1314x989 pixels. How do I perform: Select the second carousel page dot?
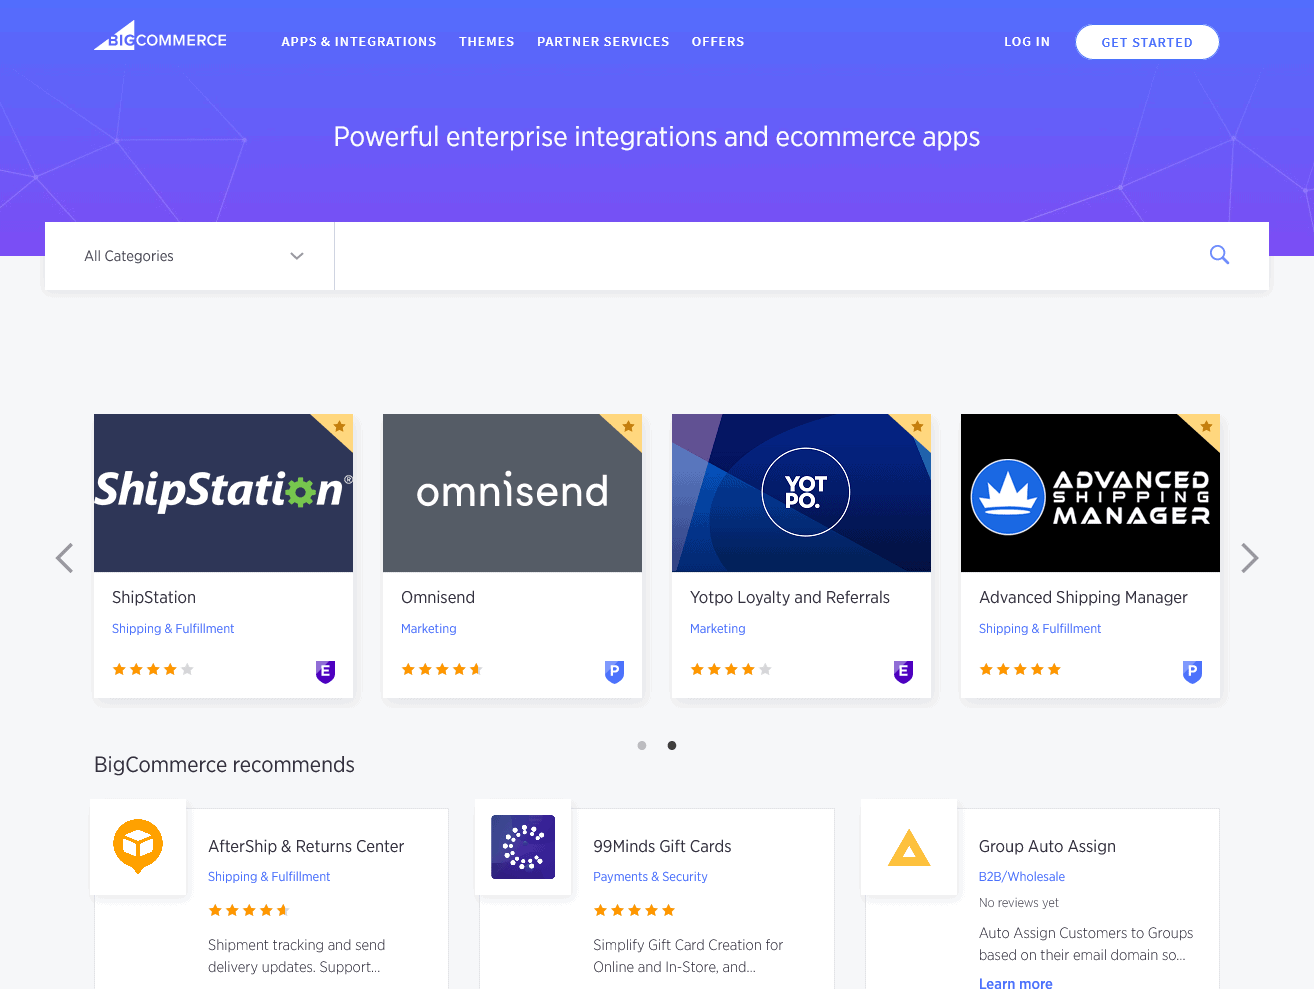[672, 745]
